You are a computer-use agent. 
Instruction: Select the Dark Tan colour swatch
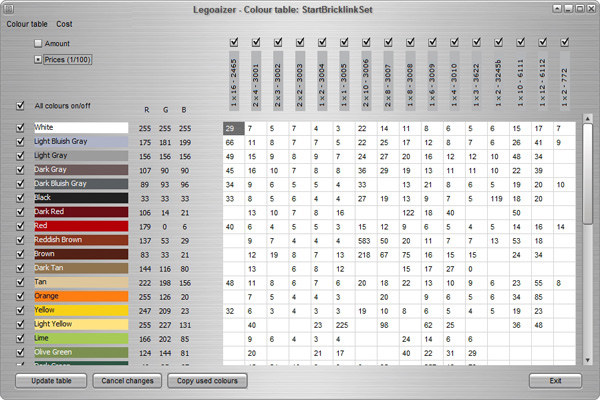[x=81, y=268]
